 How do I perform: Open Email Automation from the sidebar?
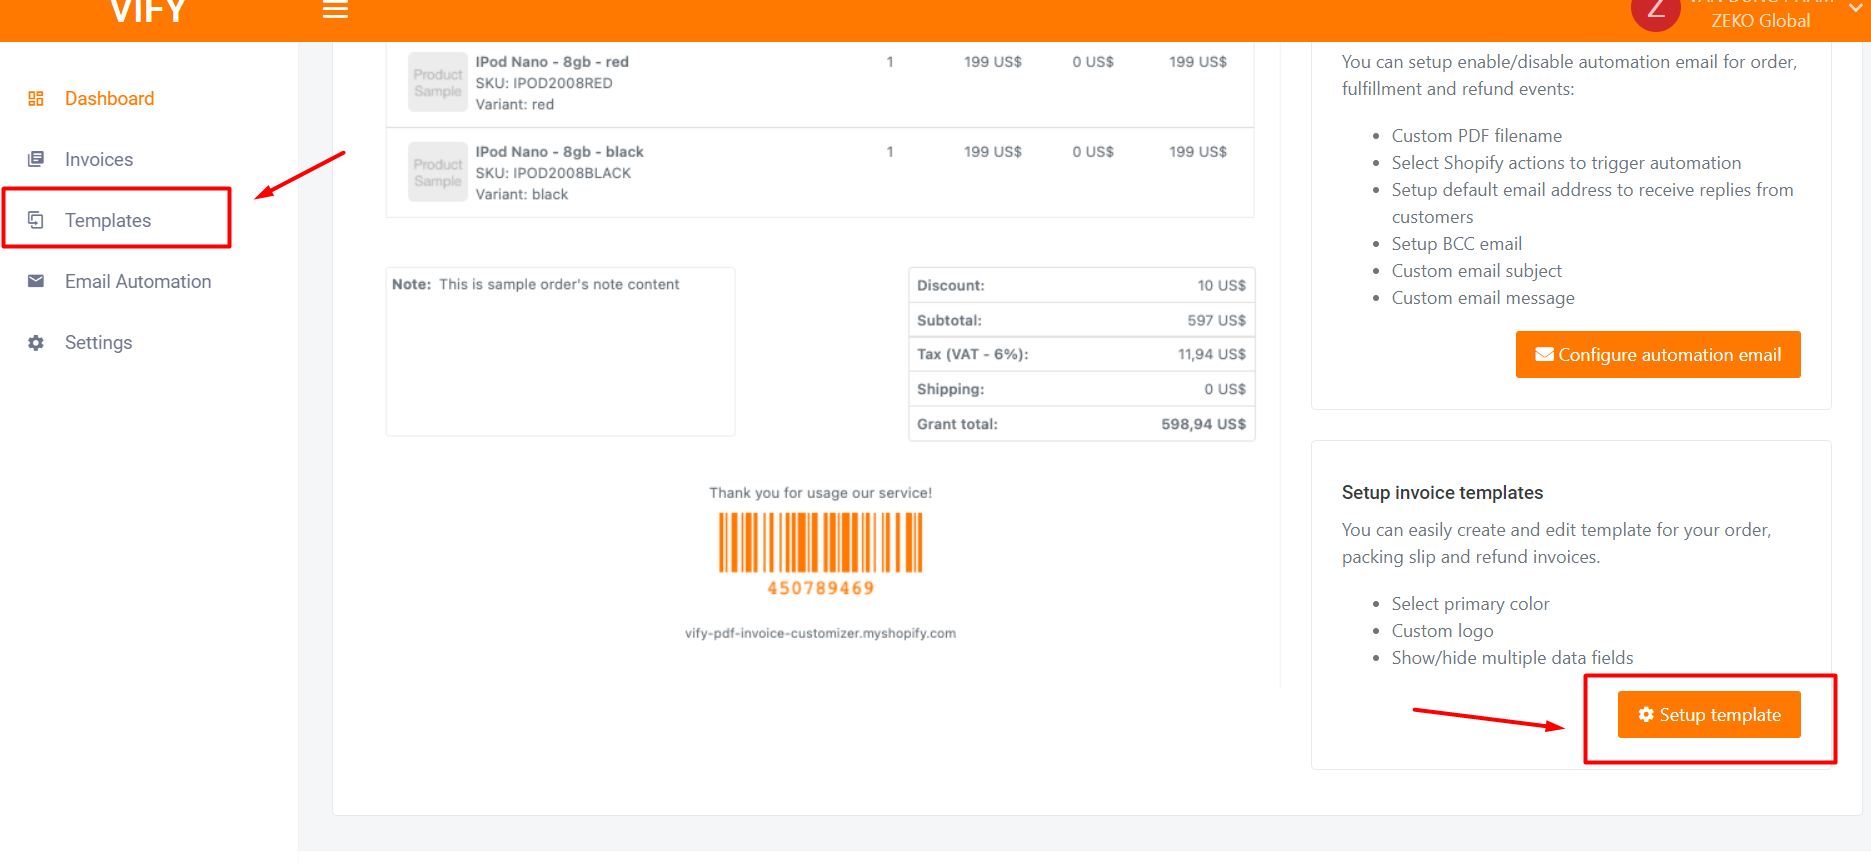[x=138, y=282]
